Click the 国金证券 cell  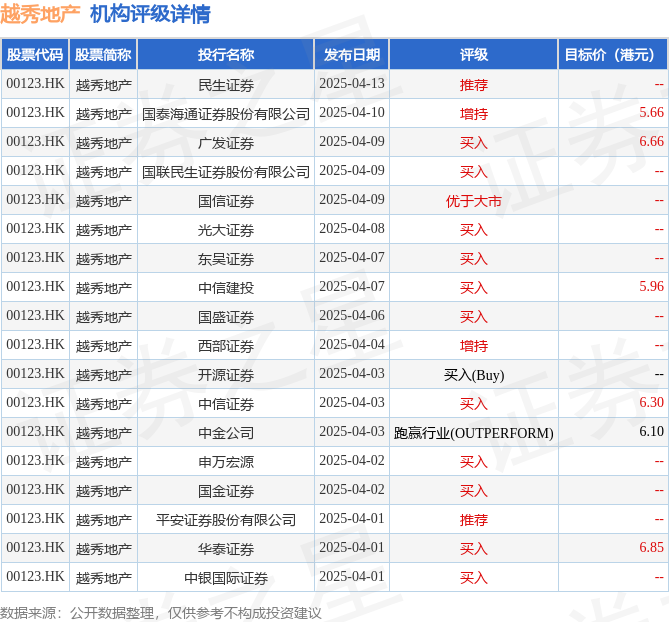point(226,491)
